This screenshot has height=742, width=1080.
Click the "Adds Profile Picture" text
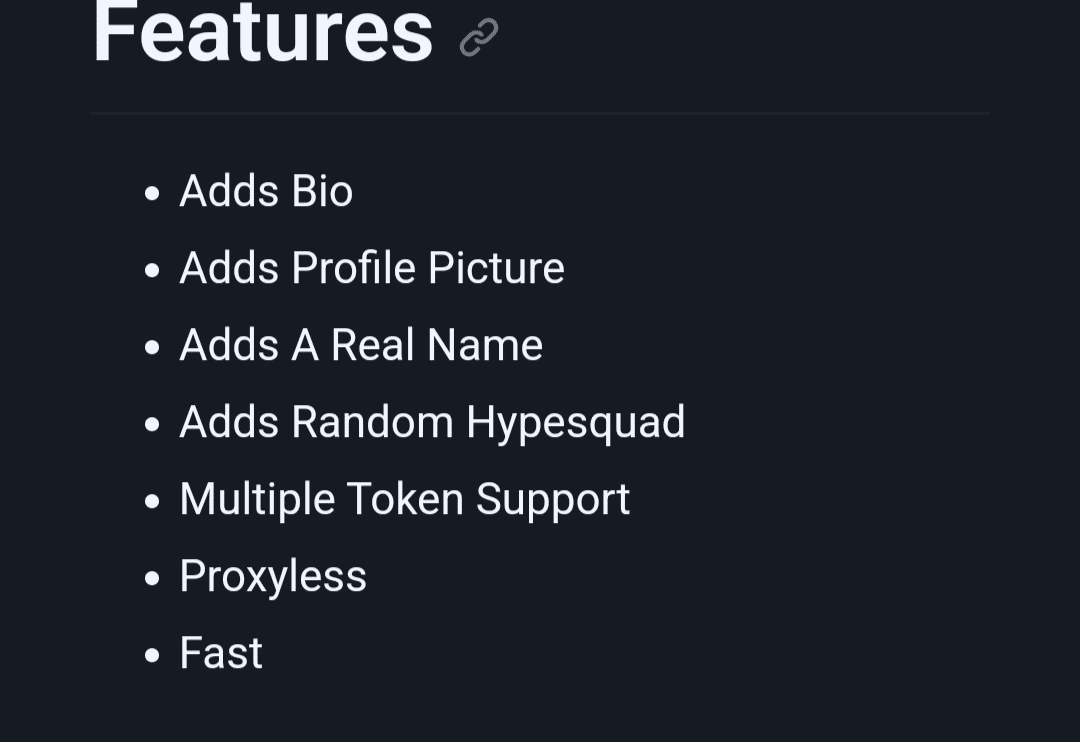coord(372,268)
